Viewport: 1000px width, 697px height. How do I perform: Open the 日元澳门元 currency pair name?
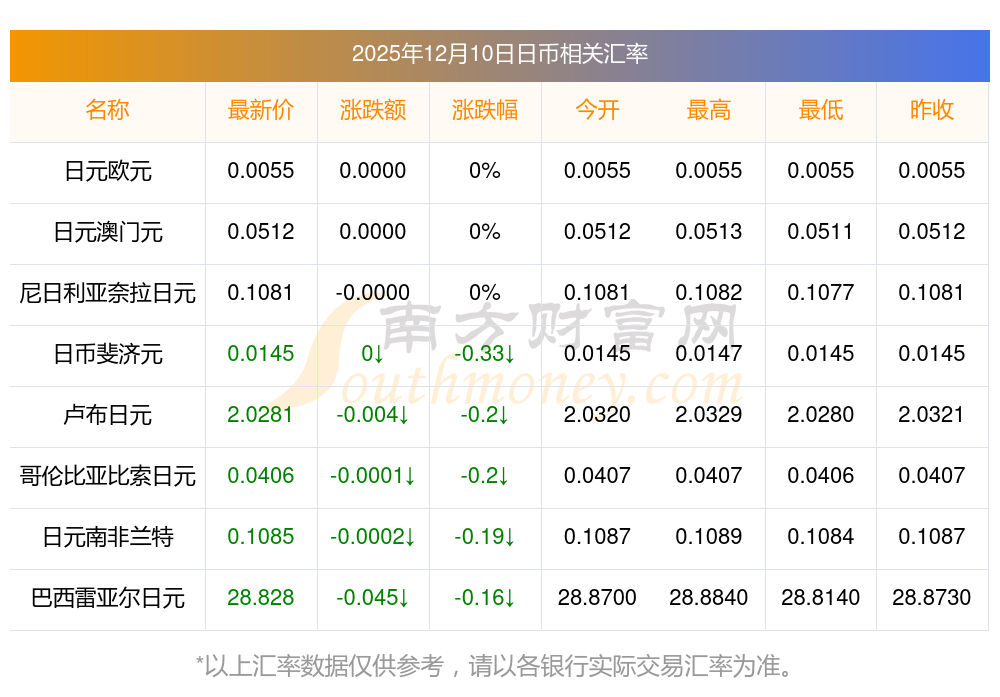click(x=107, y=232)
